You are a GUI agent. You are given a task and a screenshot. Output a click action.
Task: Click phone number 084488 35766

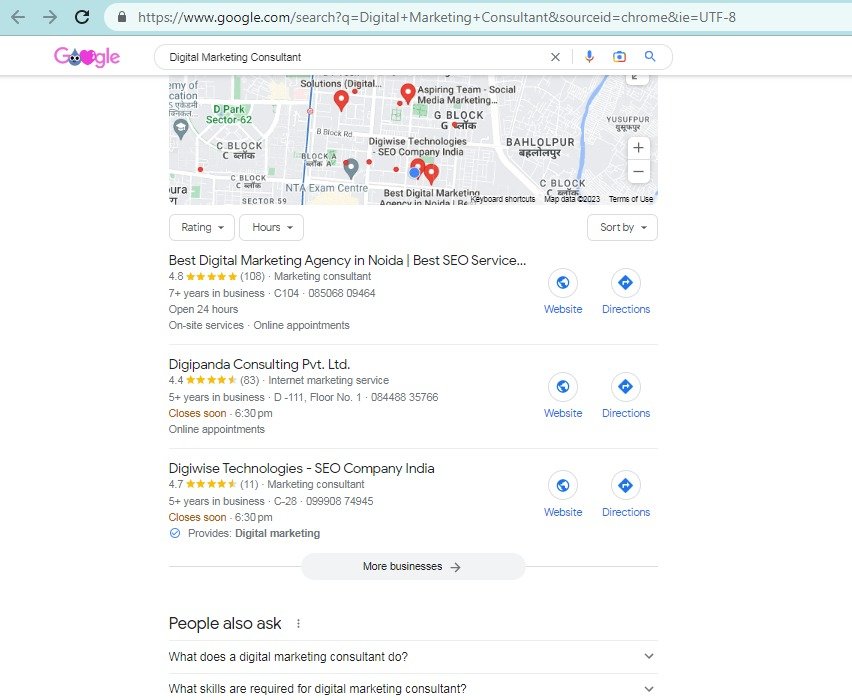point(404,397)
